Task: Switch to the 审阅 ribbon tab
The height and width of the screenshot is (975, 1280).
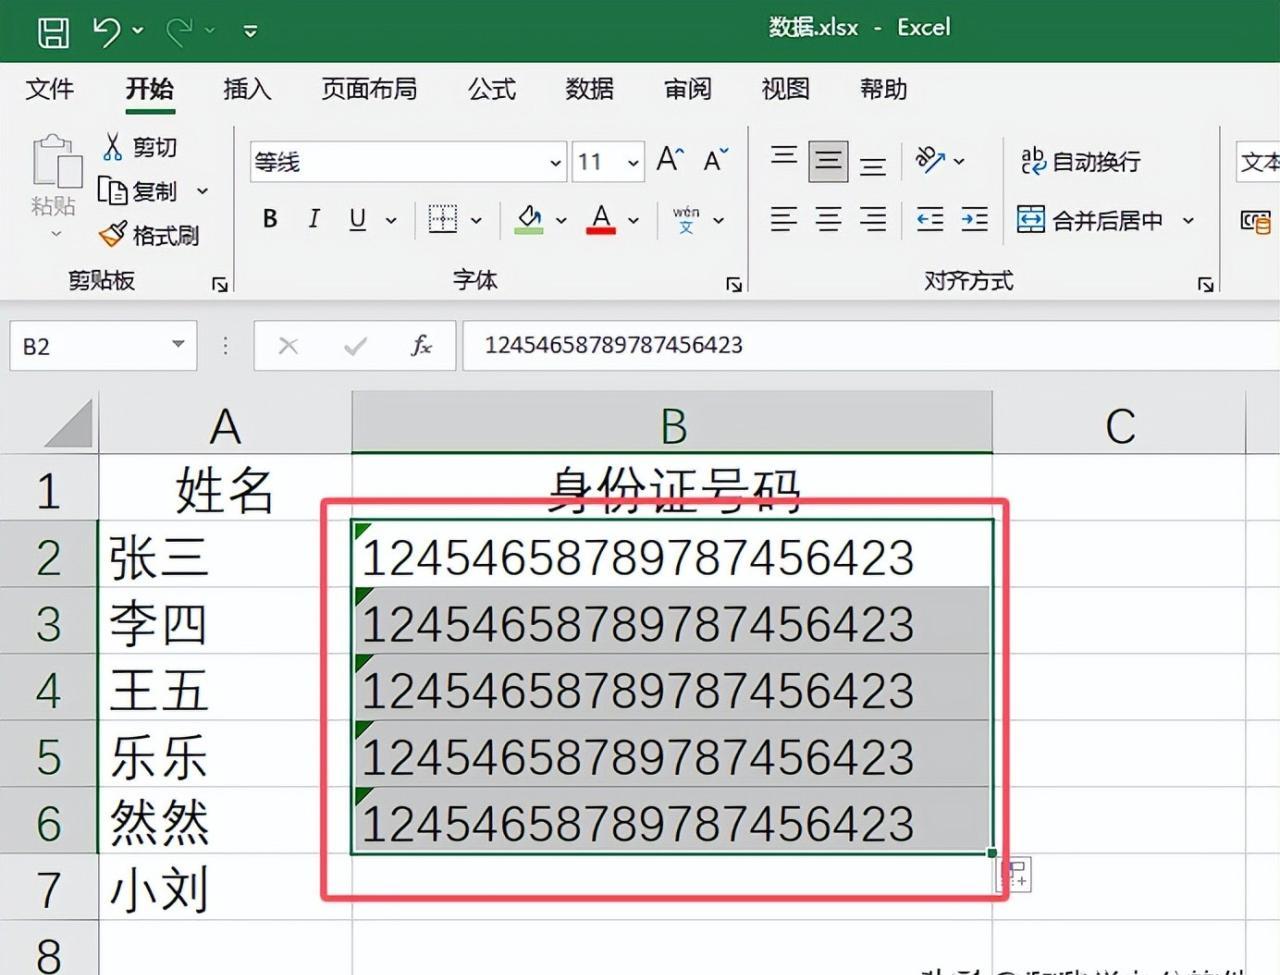Action: [x=687, y=89]
